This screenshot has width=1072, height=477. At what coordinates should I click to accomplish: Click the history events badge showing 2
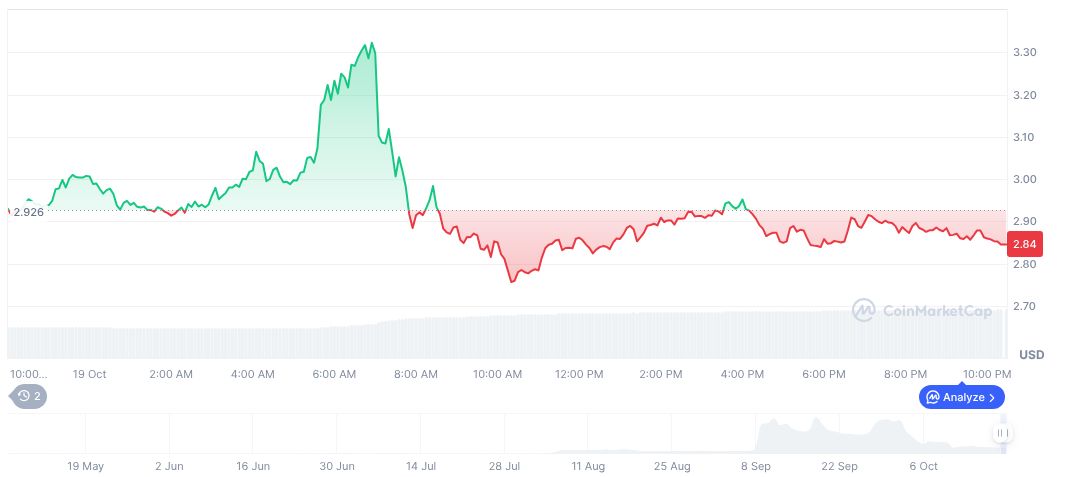point(30,396)
